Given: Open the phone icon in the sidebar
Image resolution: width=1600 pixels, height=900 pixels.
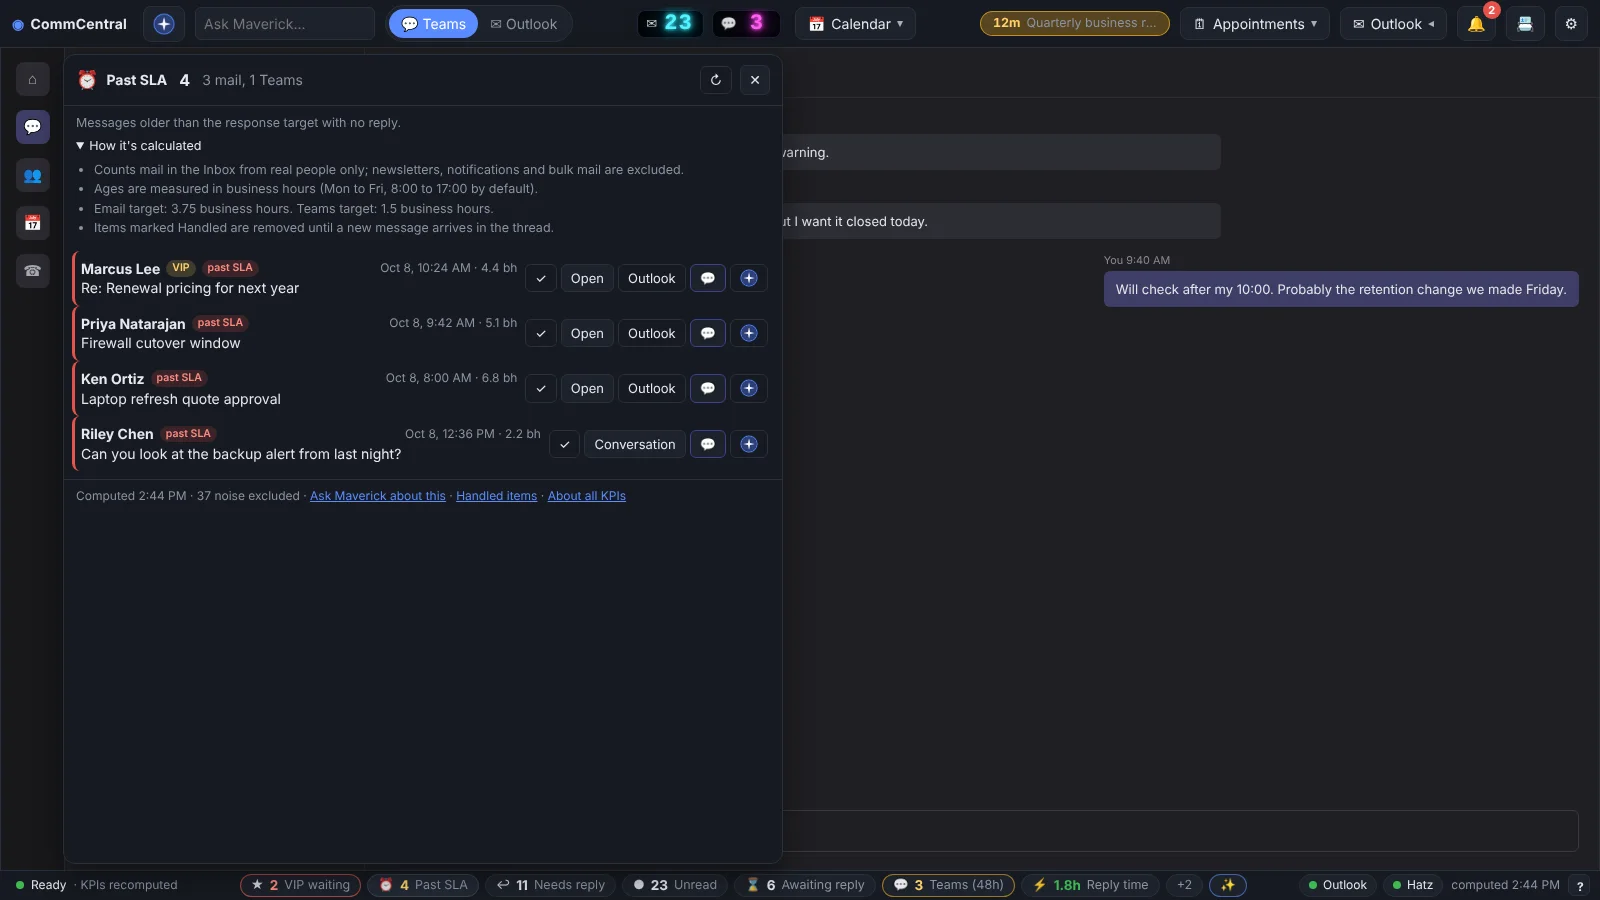Looking at the screenshot, I should pos(33,271).
